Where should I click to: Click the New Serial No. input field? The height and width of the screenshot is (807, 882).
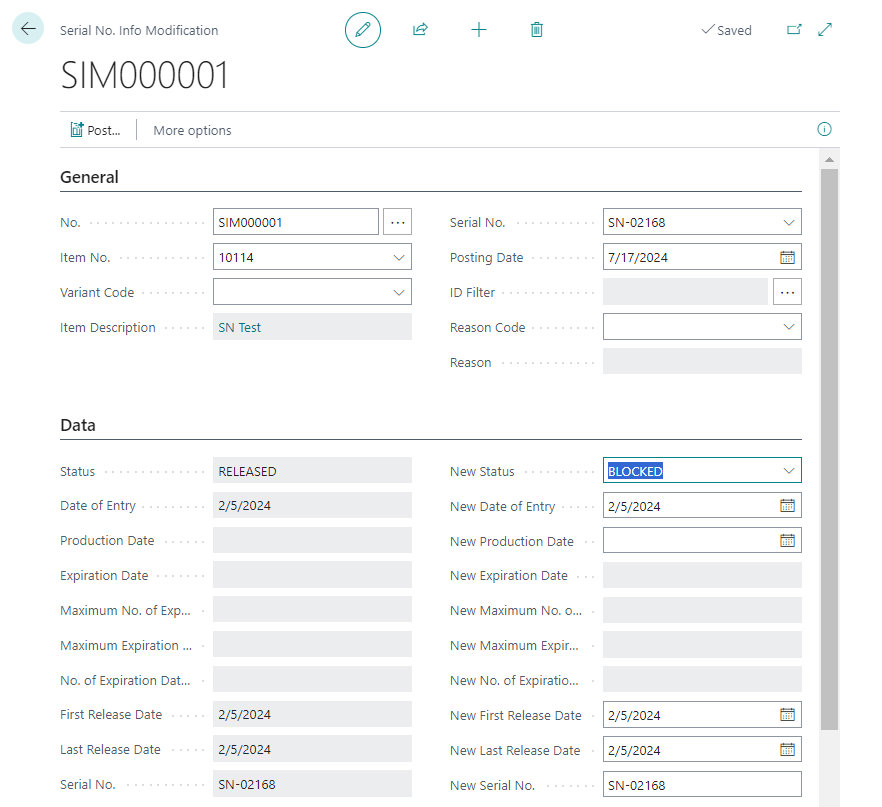[x=702, y=785]
